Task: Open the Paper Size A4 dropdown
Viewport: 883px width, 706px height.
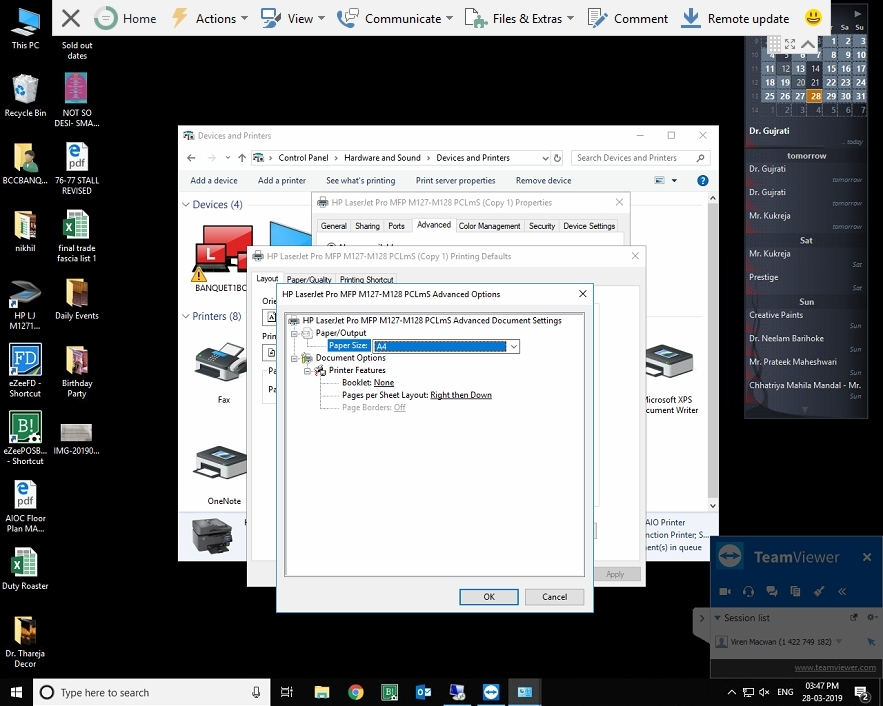Action: [x=514, y=346]
